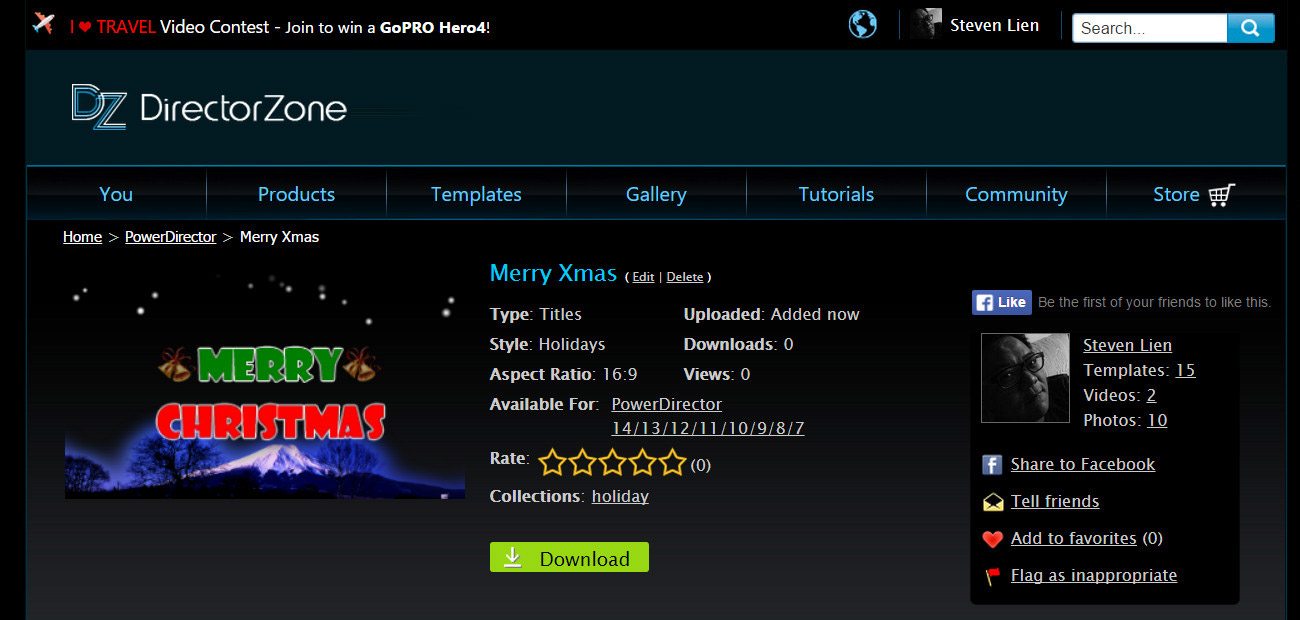Click the Facebook Like button
The image size is (1300, 620).
click(x=1001, y=302)
